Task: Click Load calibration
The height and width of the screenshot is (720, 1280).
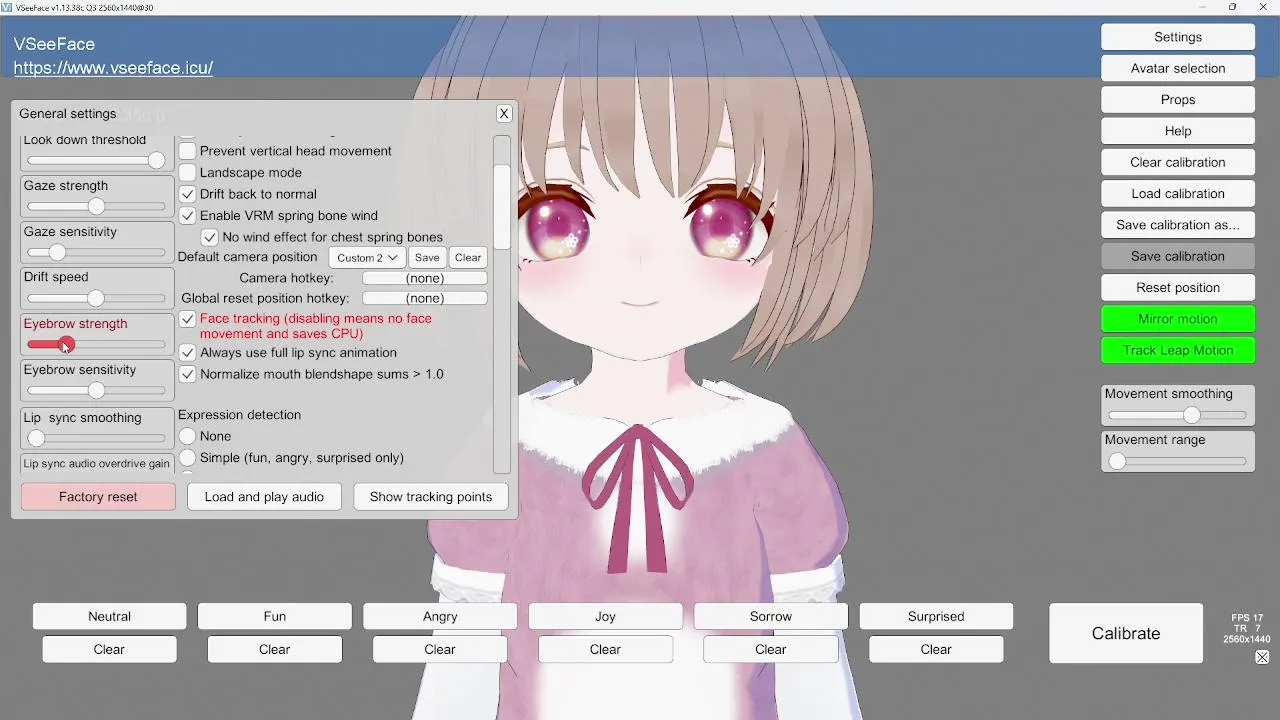Action: [x=1178, y=194]
